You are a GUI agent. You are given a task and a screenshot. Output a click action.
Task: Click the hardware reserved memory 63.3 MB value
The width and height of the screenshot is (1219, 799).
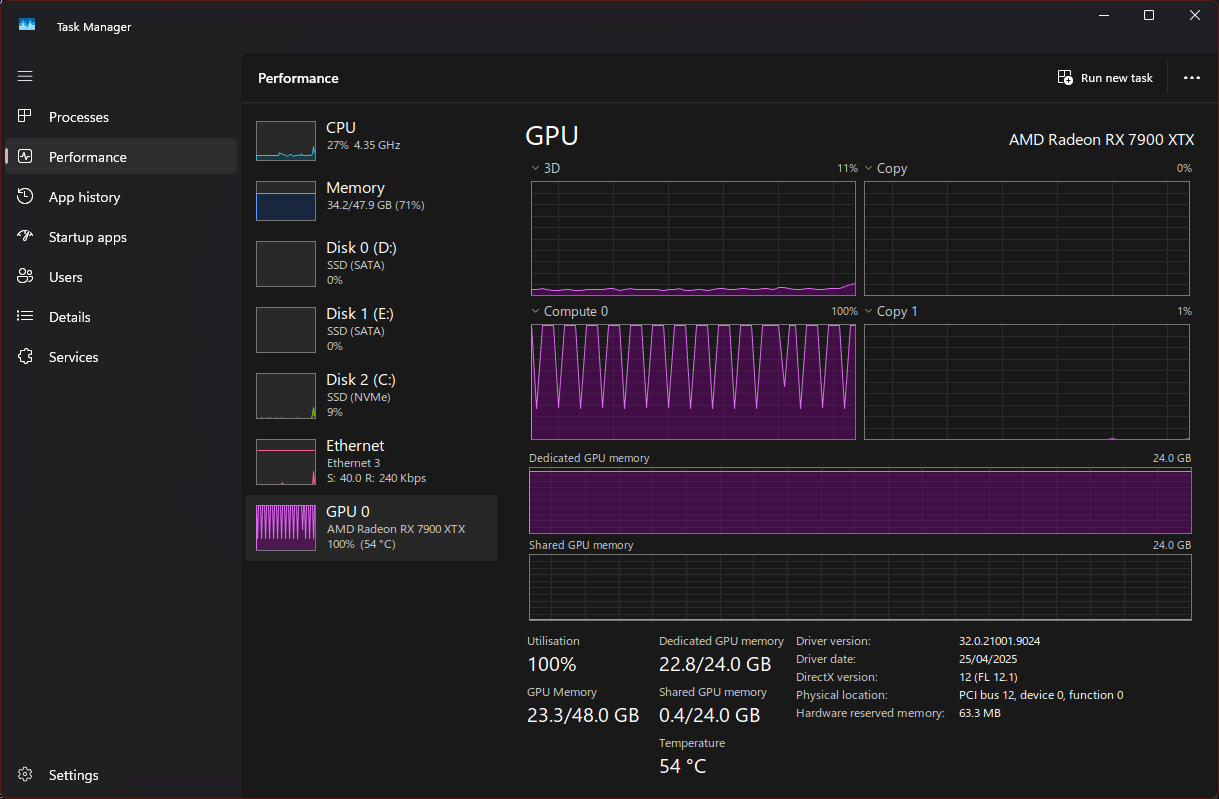pos(980,713)
